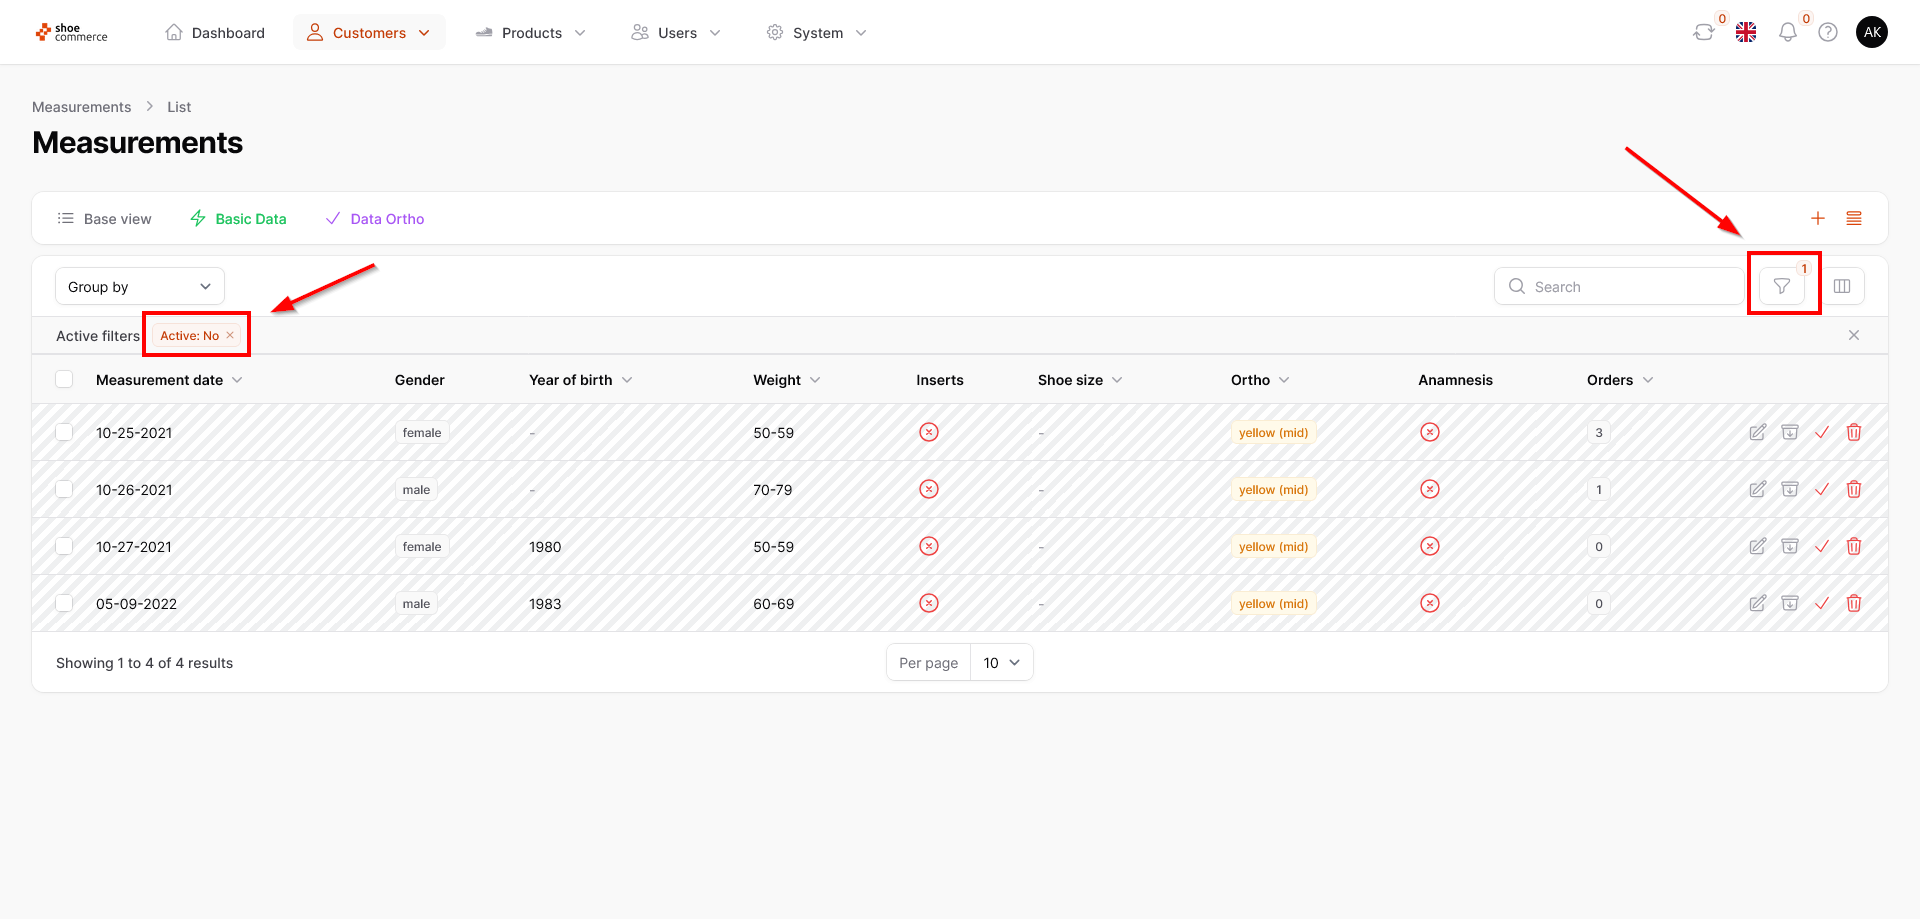The width and height of the screenshot is (1920, 919).
Task: Click the orange plus add icon
Action: 1817,218
